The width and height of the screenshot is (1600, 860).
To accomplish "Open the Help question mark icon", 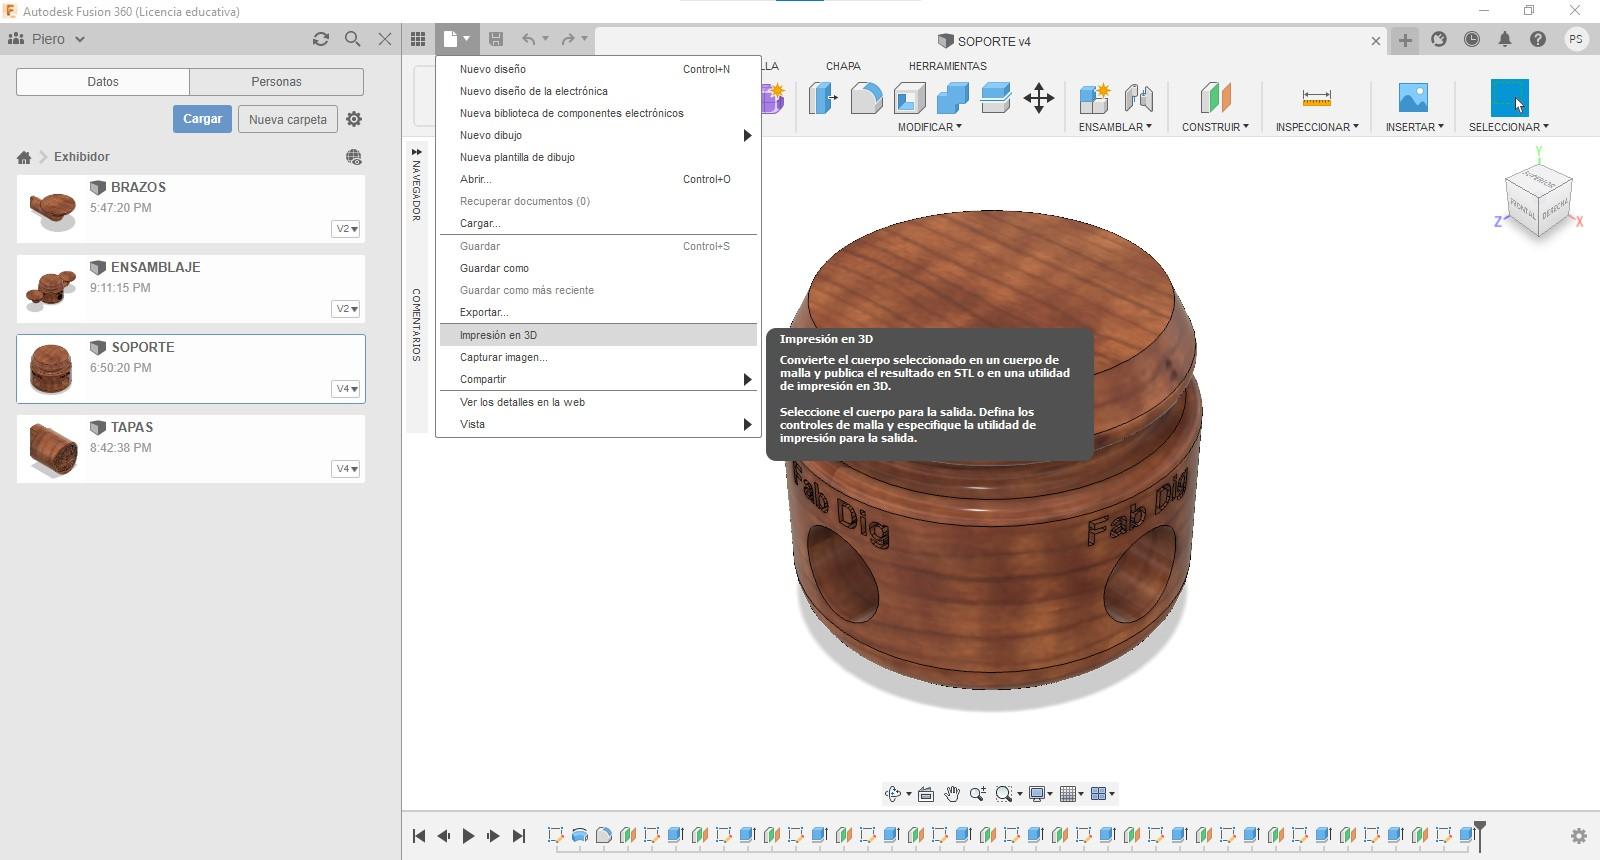I will pos(1538,39).
